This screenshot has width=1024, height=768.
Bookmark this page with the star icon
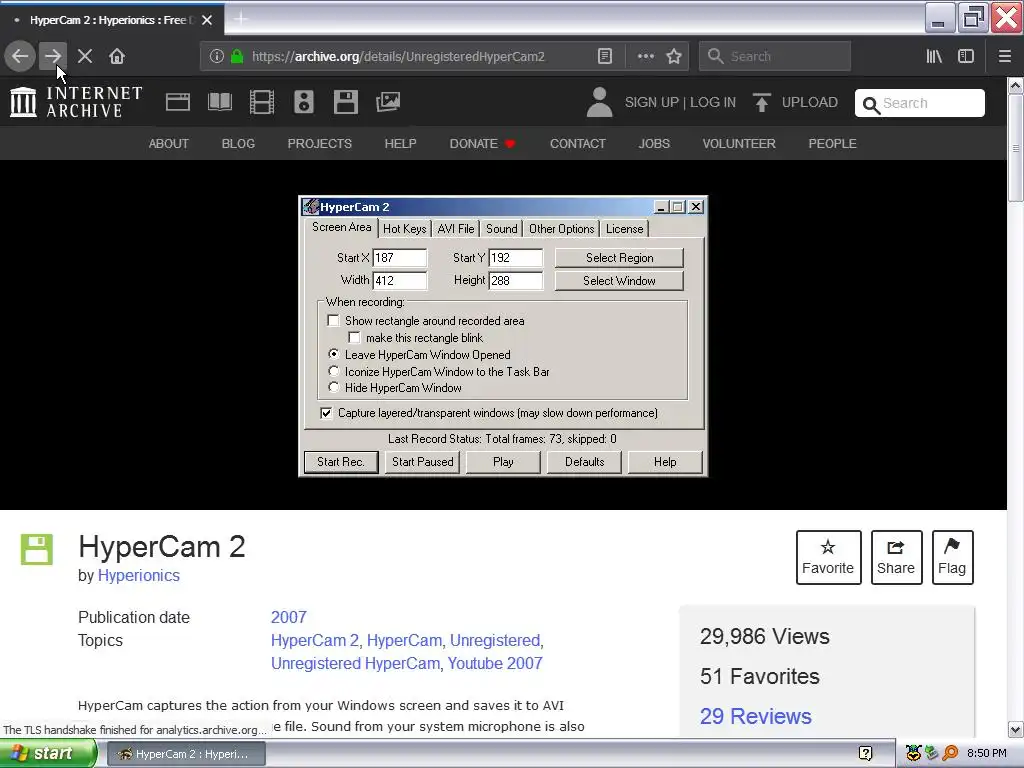coord(674,56)
